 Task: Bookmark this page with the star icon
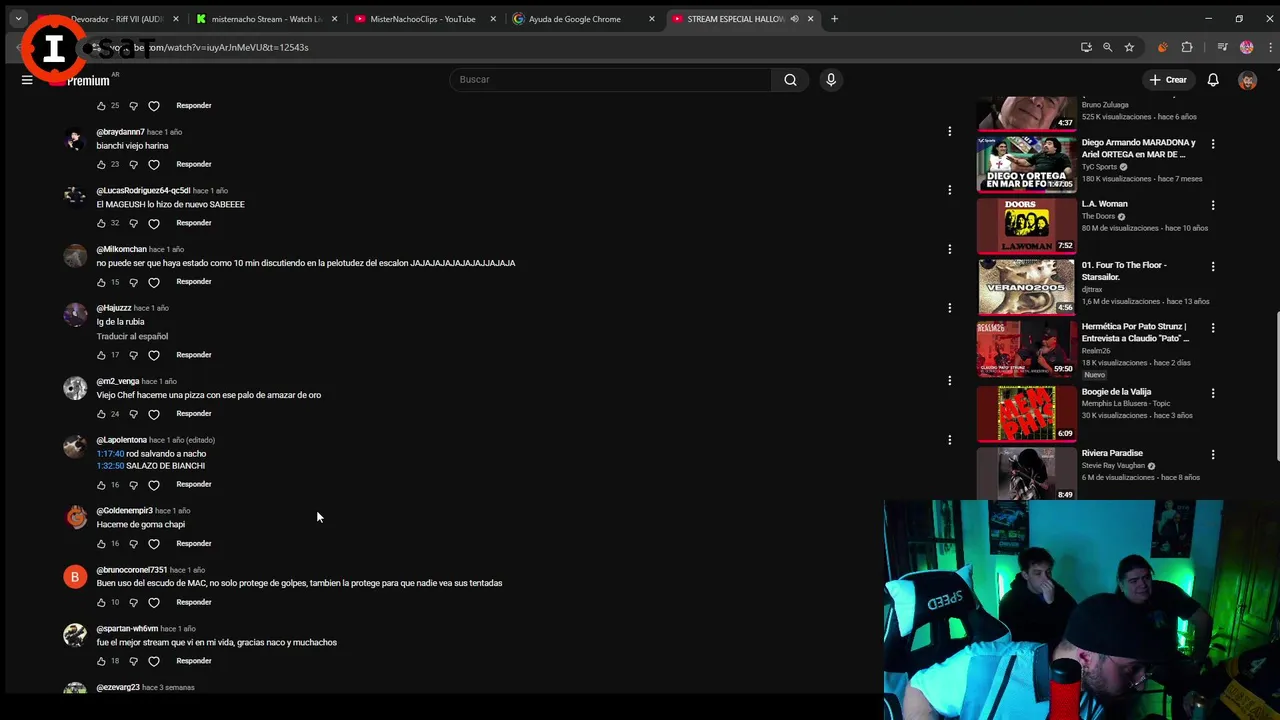click(1129, 47)
